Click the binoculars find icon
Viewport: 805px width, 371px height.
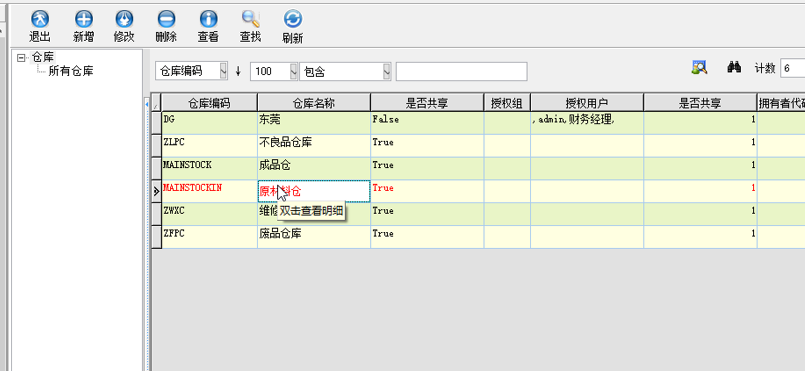(734, 67)
